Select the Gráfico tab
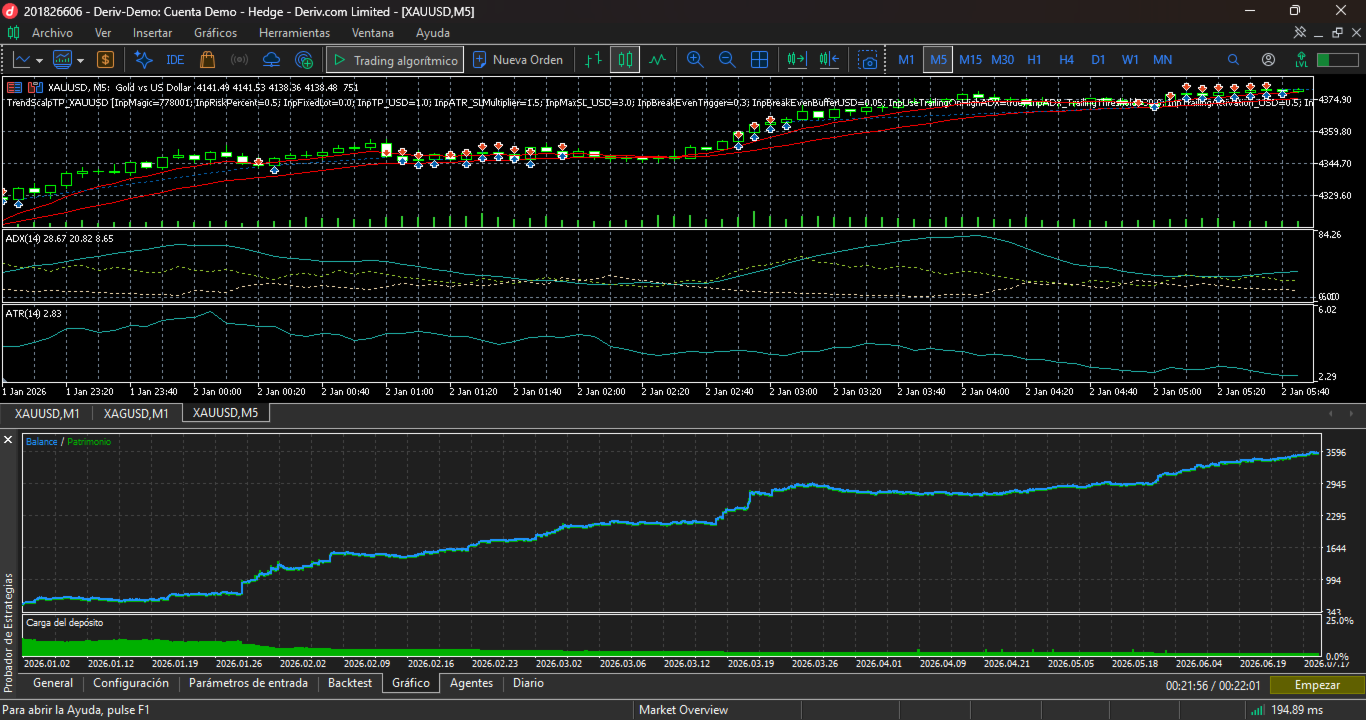Viewport: 1366px width, 720px height. 411,683
